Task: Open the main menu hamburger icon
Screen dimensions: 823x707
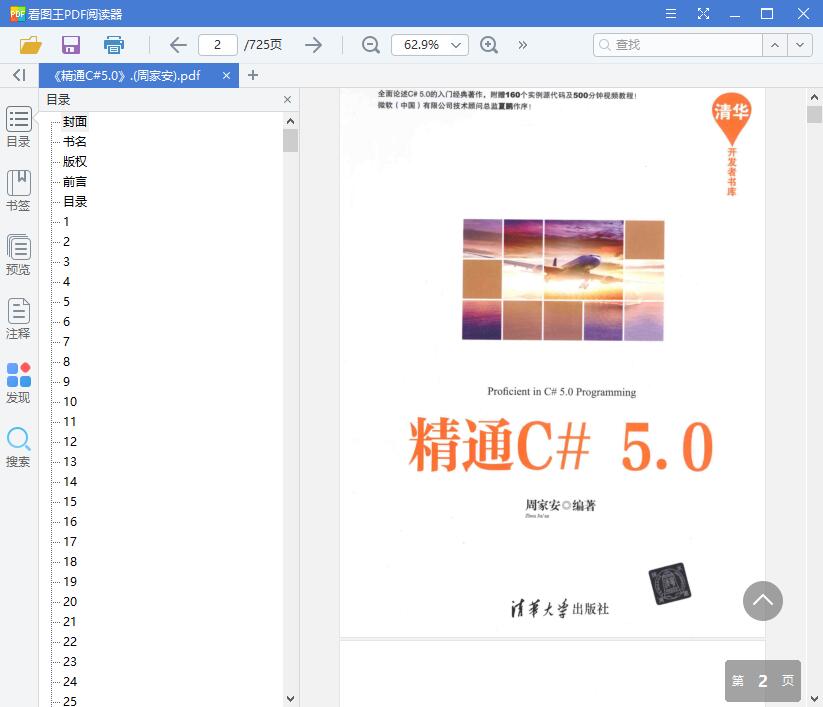Action: [671, 14]
